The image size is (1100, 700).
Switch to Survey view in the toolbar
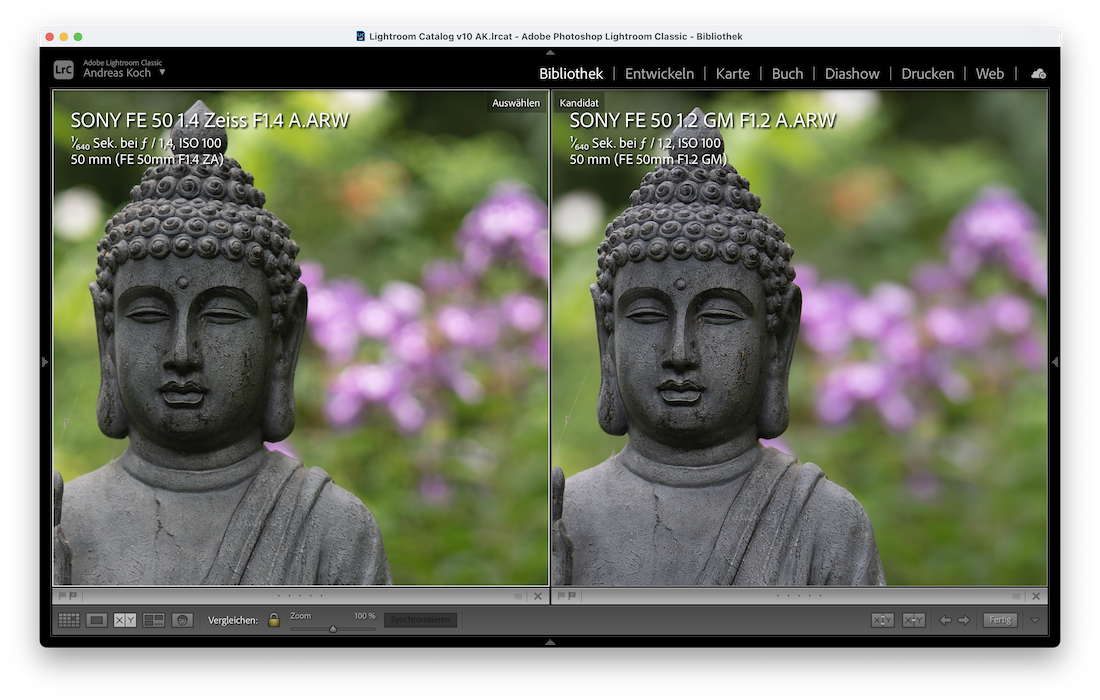click(x=153, y=620)
